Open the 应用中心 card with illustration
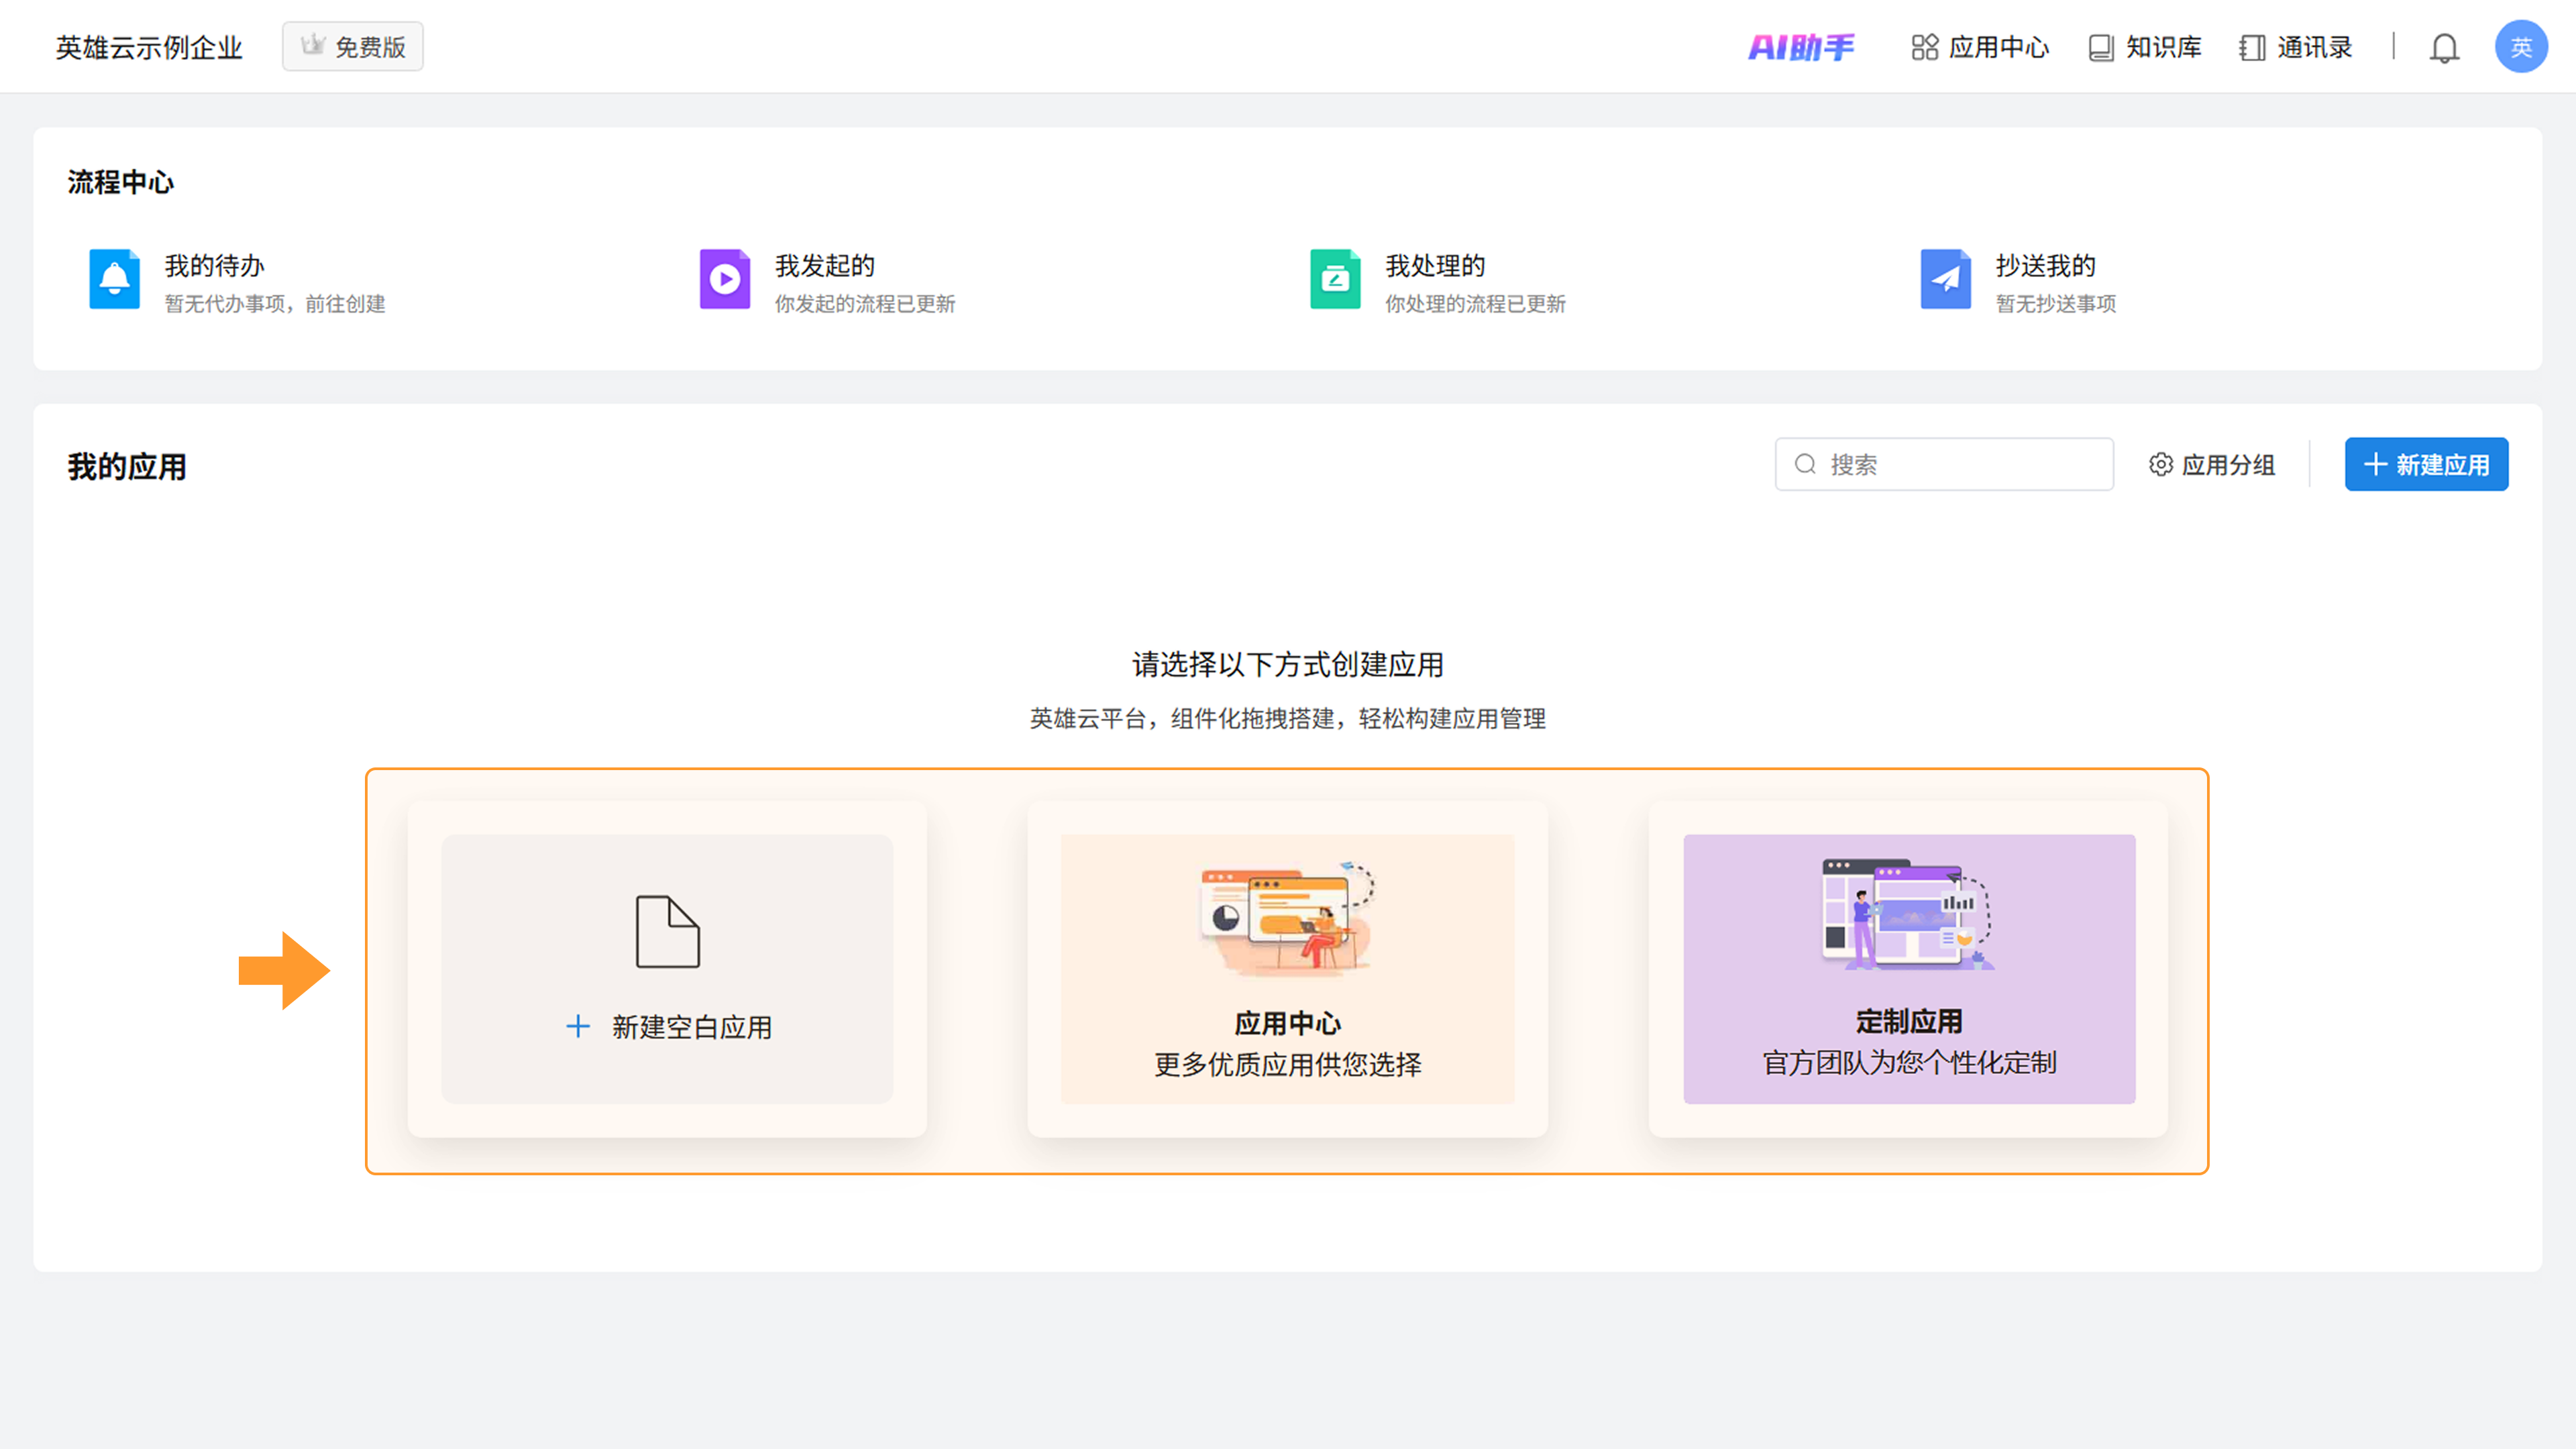Viewport: 2576px width, 1449px height. pyautogui.click(x=1287, y=969)
